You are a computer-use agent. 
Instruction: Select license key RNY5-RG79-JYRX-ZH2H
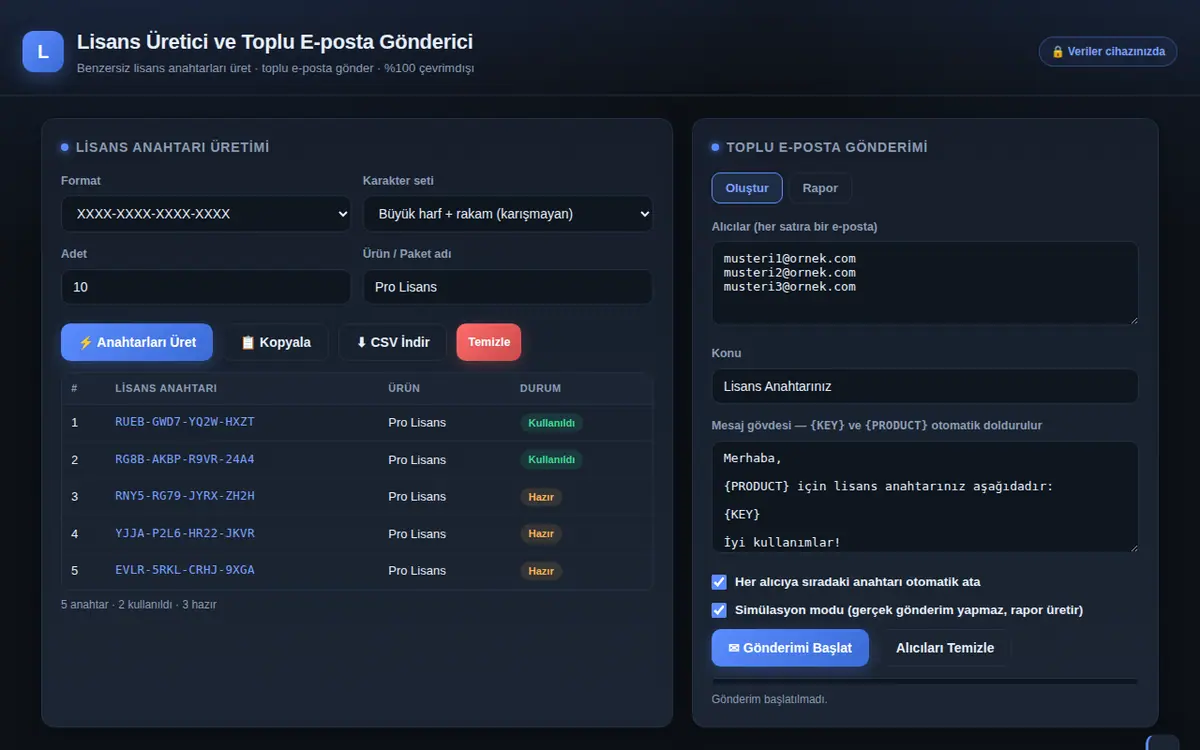(185, 496)
